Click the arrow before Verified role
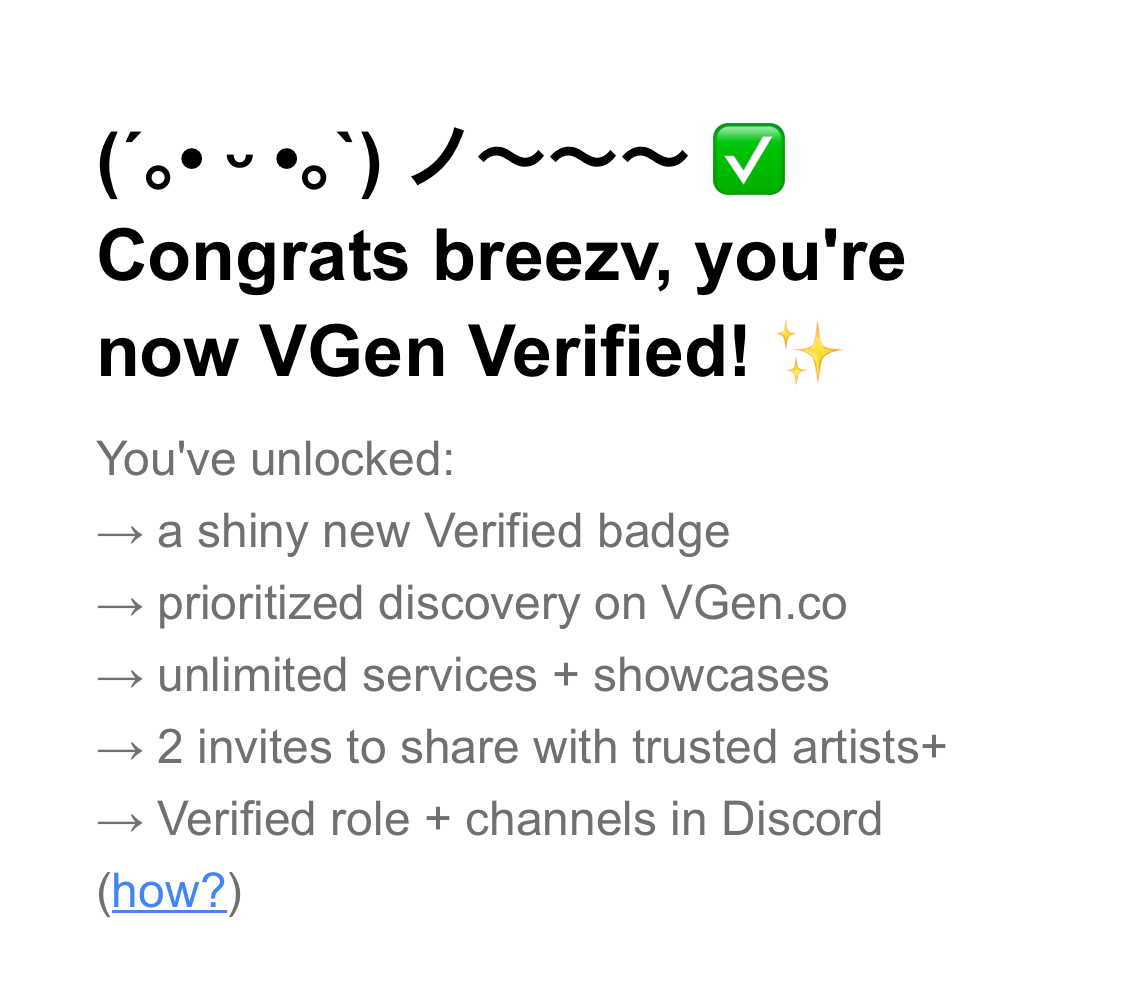1125x997 pixels. point(121,822)
